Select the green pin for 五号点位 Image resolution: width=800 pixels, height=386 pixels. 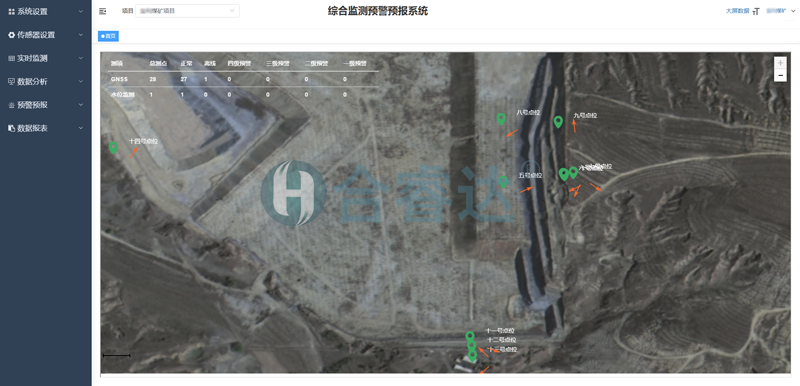pos(504,182)
